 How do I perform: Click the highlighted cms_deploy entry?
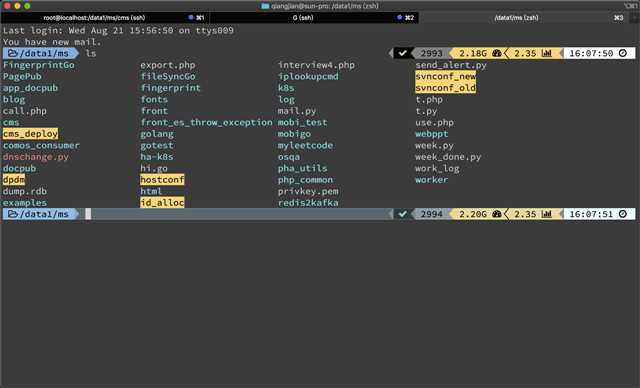point(30,133)
